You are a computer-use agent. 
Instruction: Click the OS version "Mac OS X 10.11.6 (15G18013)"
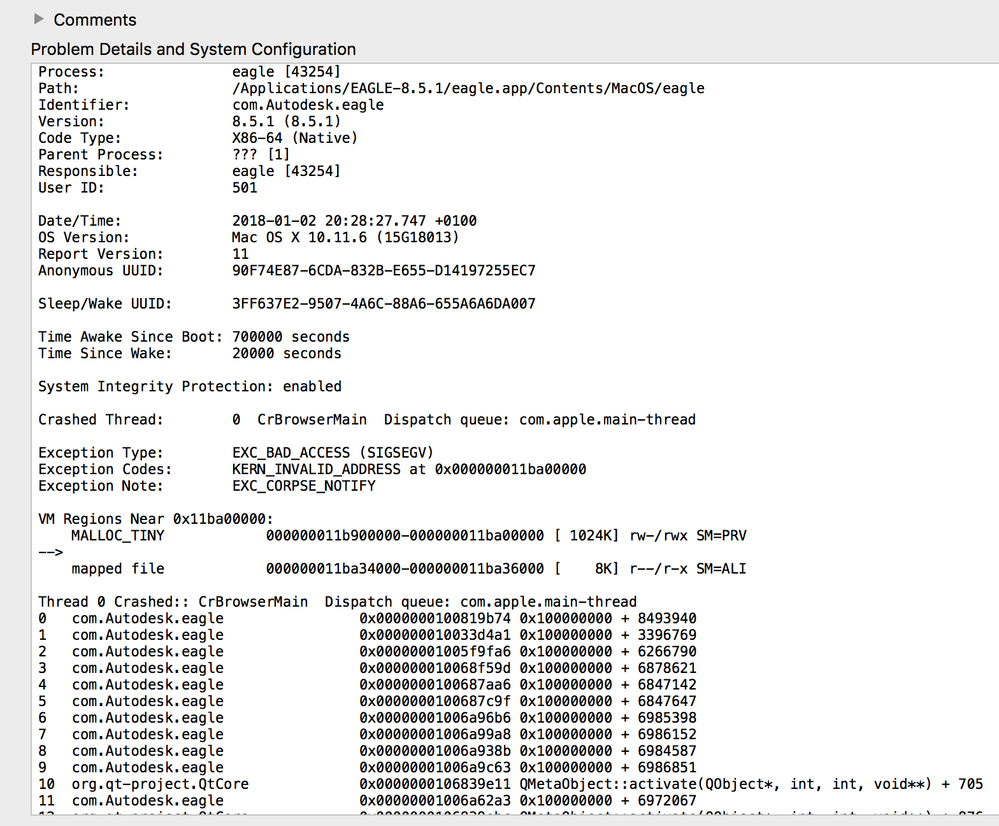[345, 237]
